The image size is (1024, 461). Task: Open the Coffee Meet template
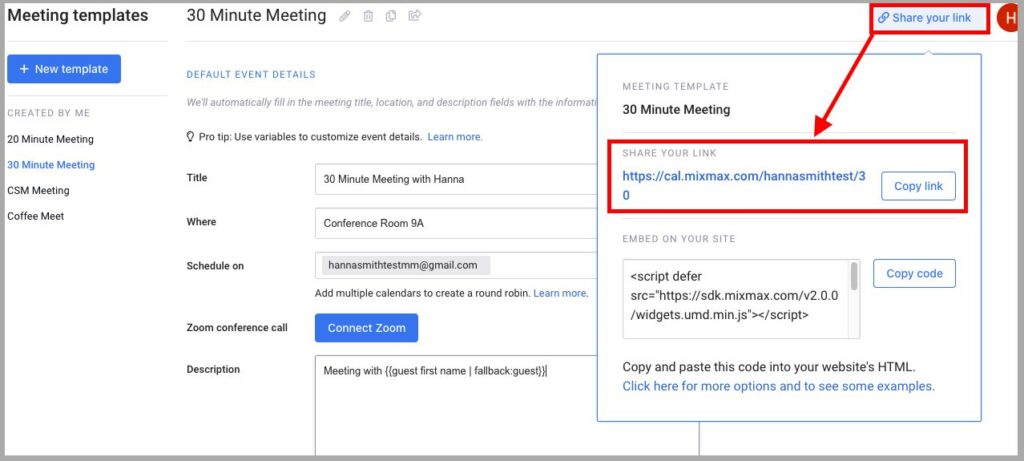pos(35,215)
